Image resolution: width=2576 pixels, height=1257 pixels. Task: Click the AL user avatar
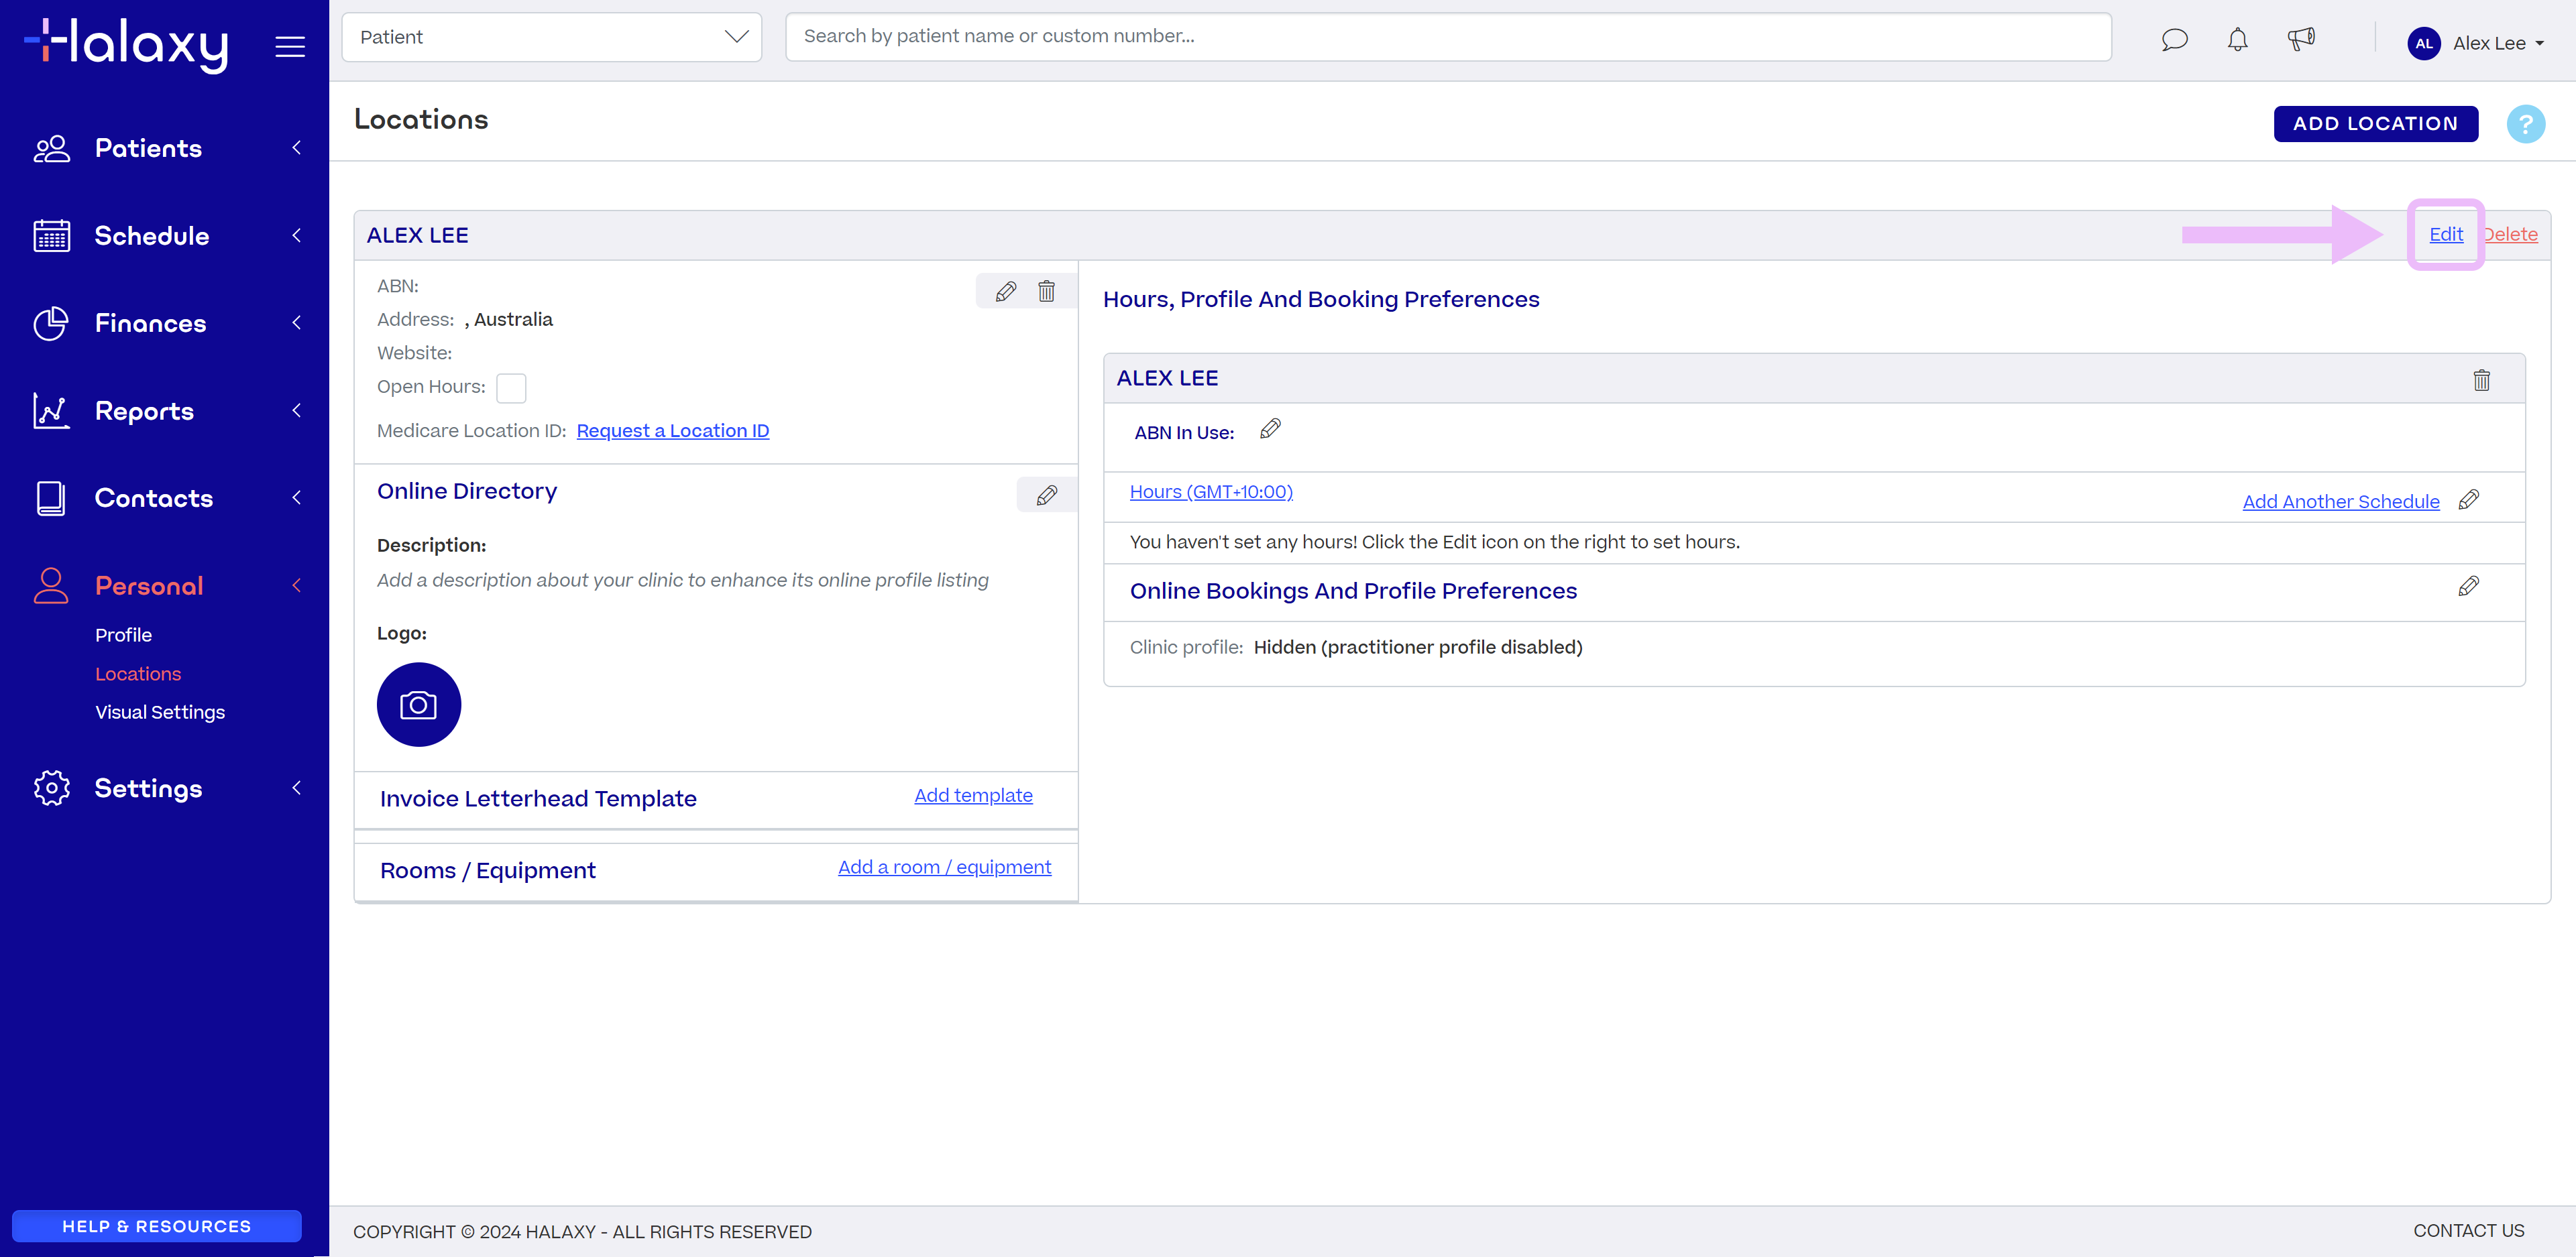(2423, 43)
